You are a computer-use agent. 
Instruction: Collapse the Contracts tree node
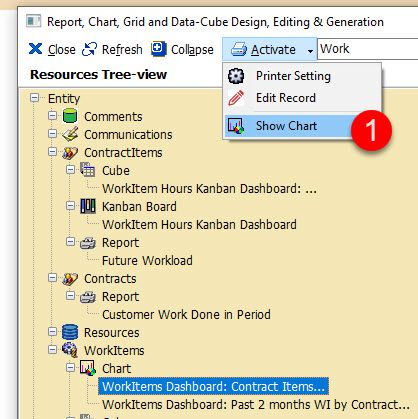52,278
